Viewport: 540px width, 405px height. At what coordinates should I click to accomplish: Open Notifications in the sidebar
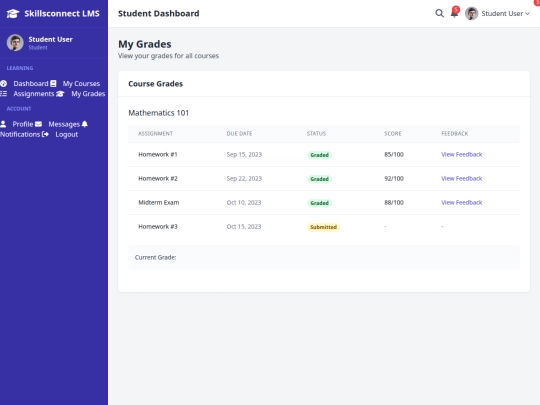[x=20, y=134]
